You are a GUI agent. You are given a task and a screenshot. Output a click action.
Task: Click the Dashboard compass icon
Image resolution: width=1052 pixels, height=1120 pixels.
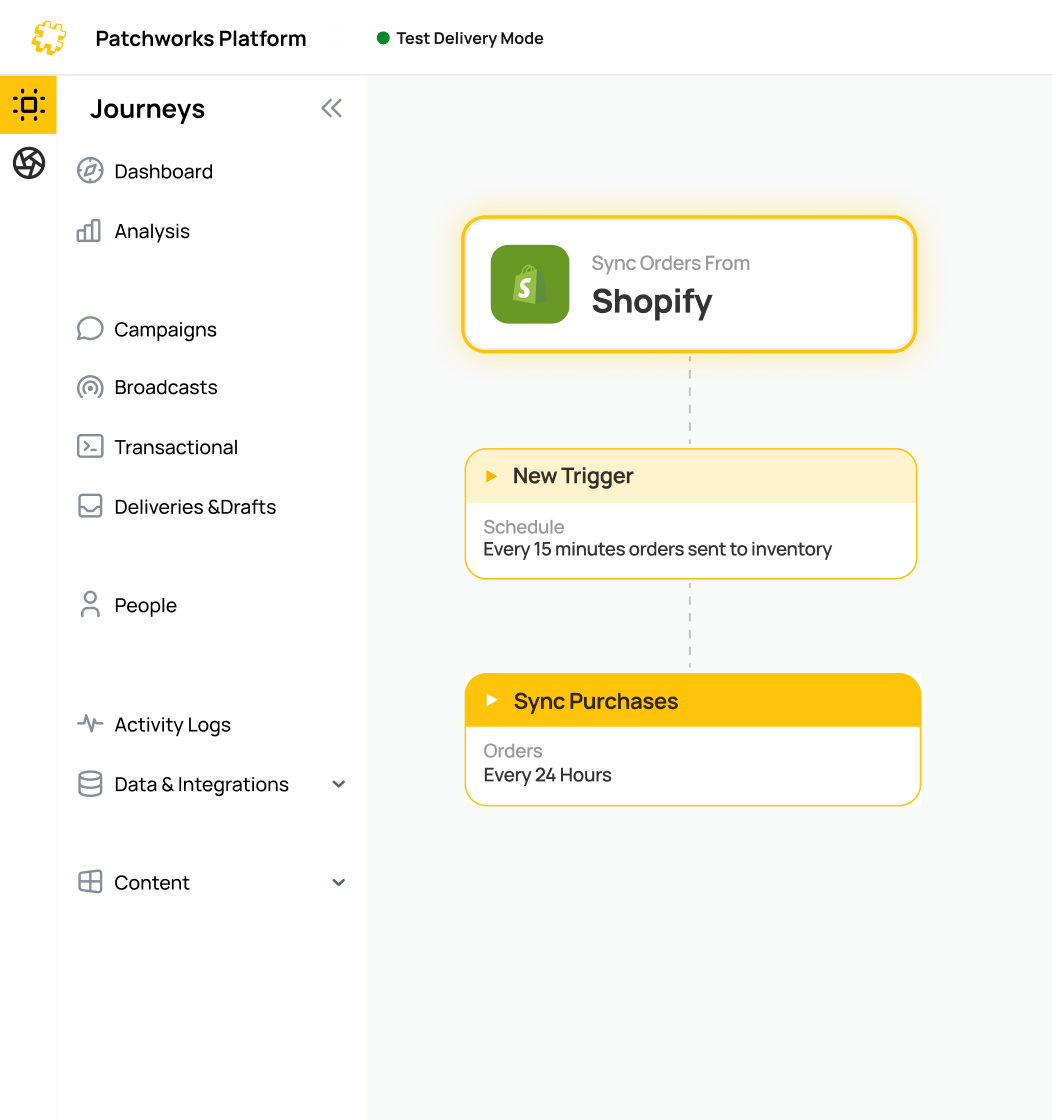[x=90, y=171]
